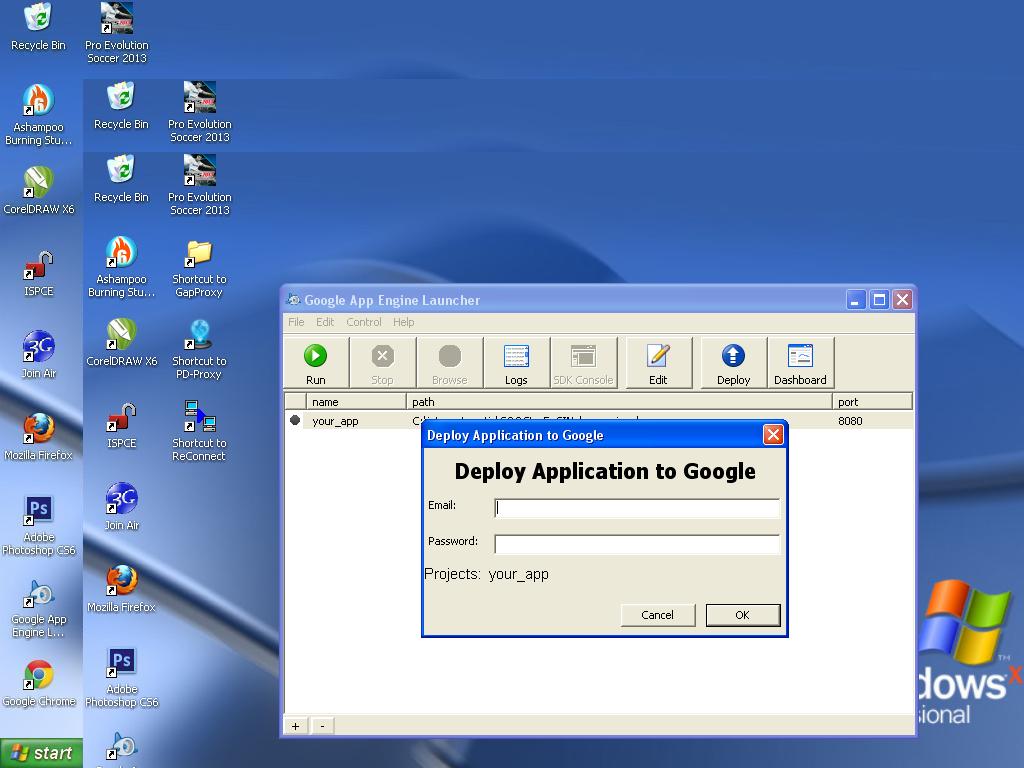
Task: Click Cancel in Deploy dialog
Action: coord(658,615)
